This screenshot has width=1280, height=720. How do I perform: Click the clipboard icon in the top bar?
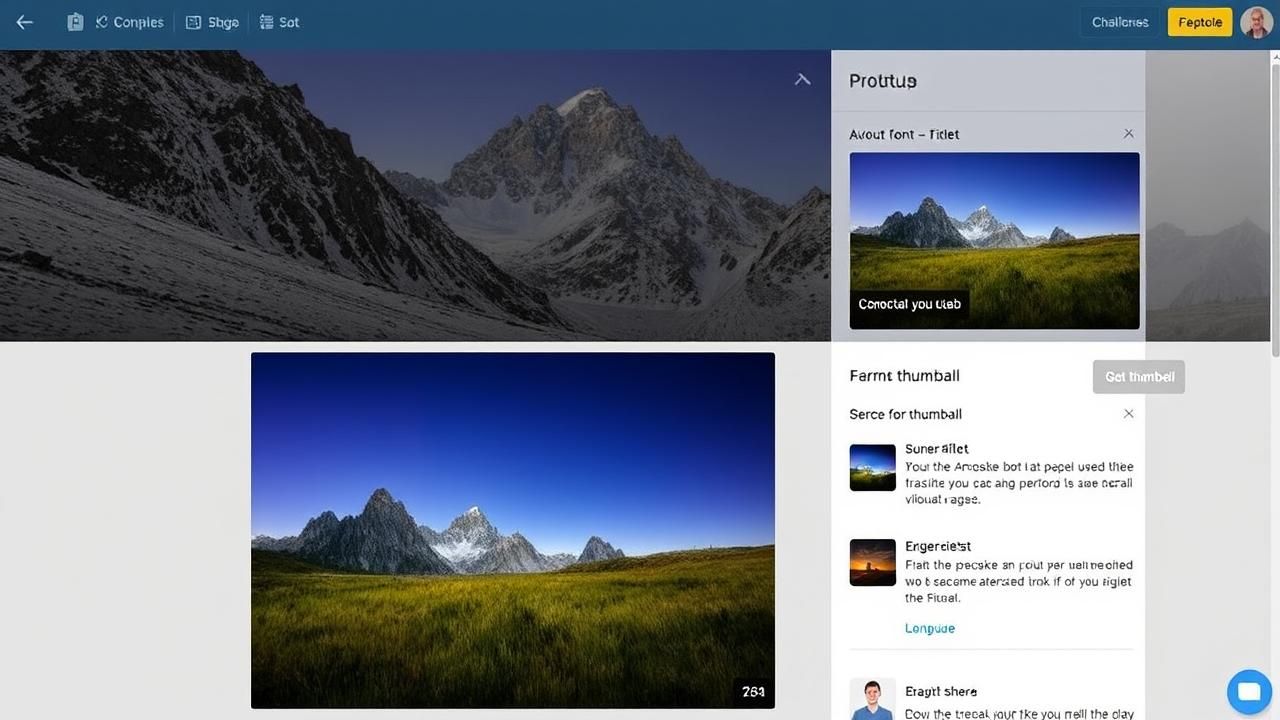click(x=75, y=22)
